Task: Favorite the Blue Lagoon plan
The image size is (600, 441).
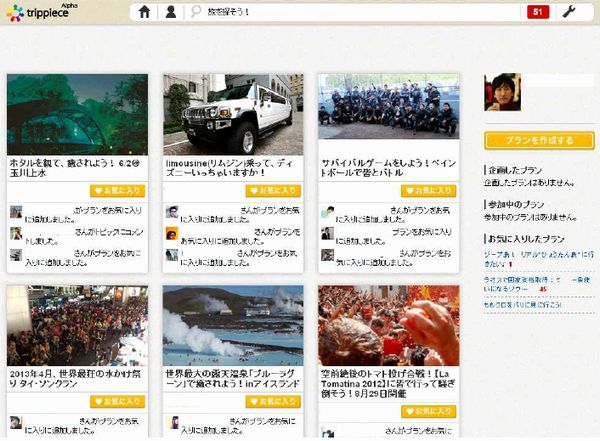Action: [273, 402]
